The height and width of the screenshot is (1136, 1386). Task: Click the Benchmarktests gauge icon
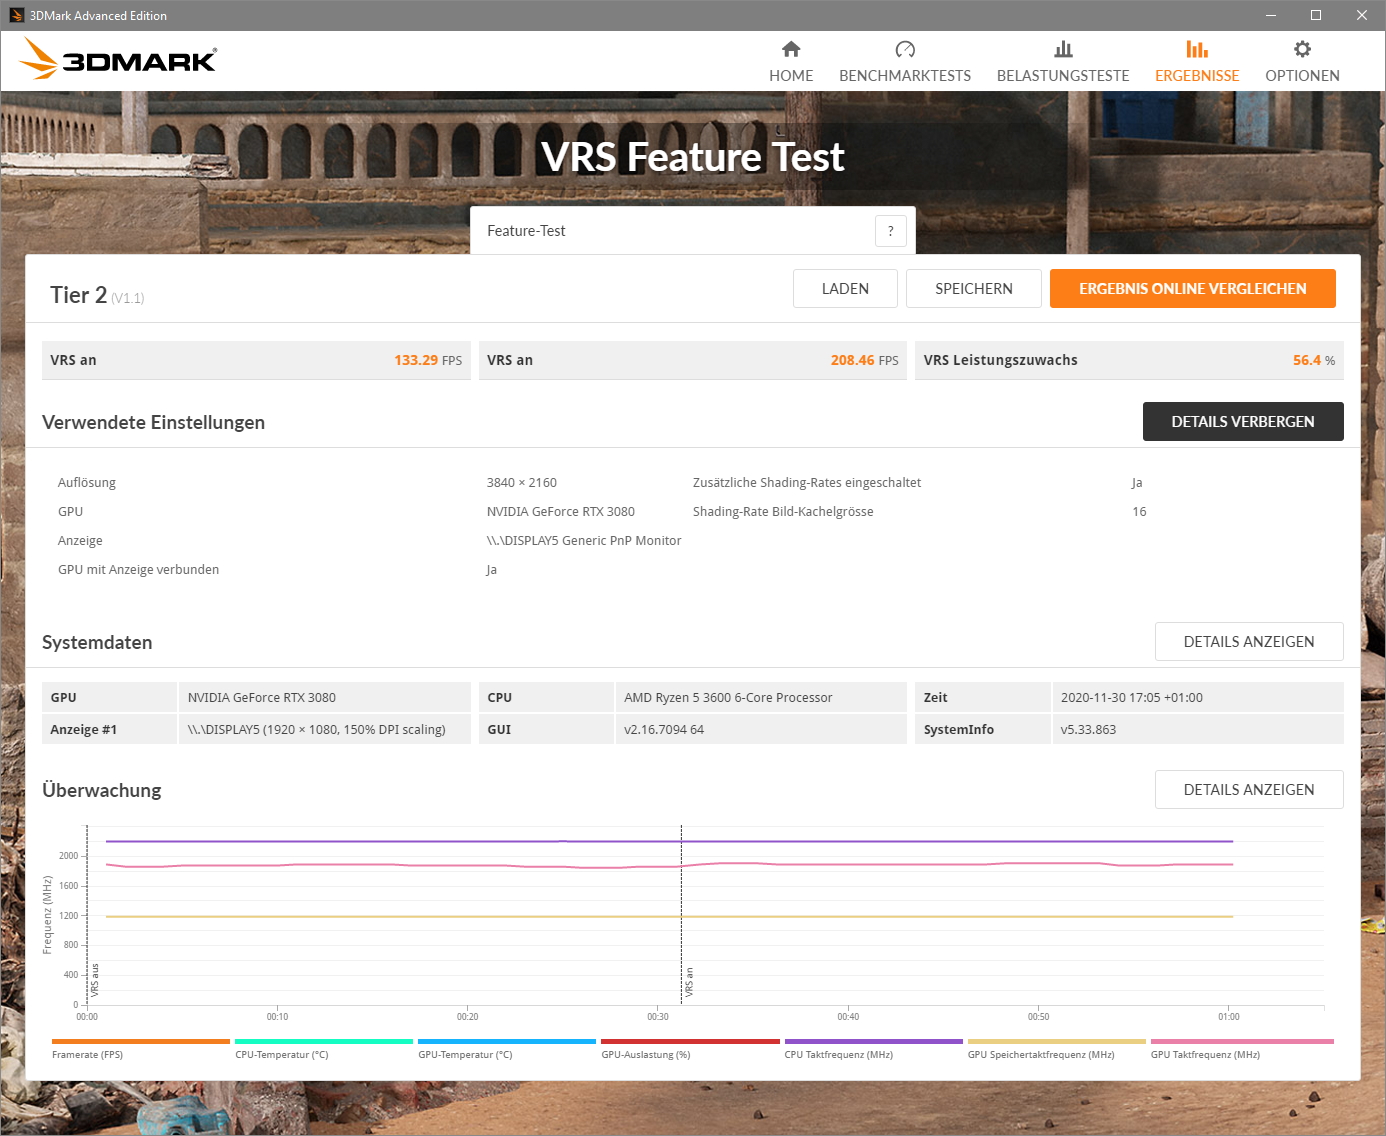pos(905,49)
